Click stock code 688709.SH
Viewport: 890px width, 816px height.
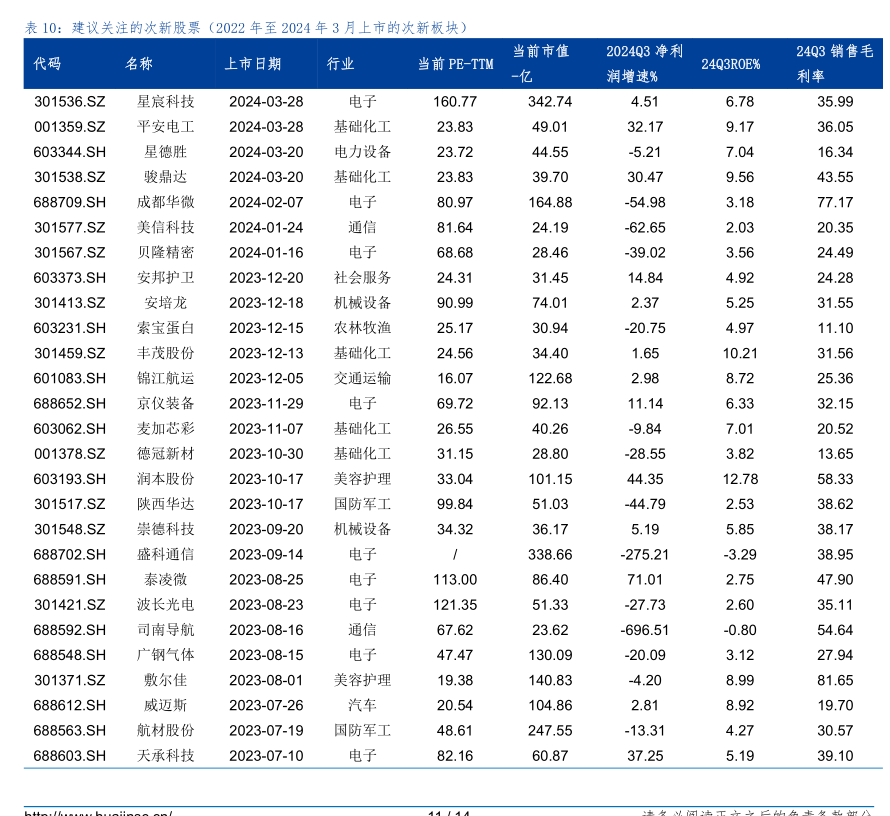pyautogui.click(x=69, y=202)
